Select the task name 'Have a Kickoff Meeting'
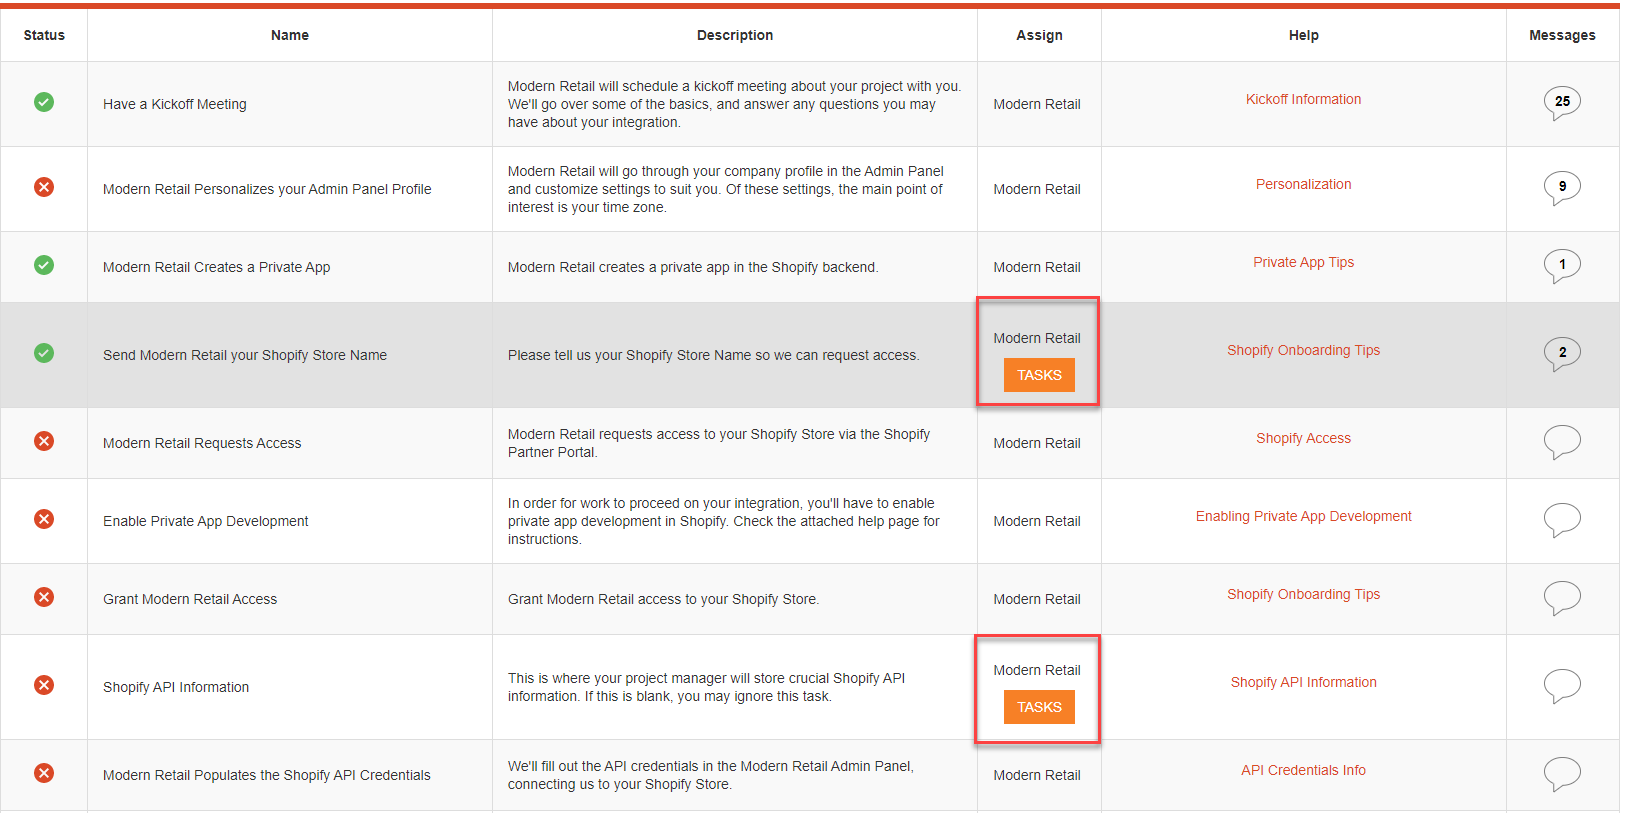 175,104
